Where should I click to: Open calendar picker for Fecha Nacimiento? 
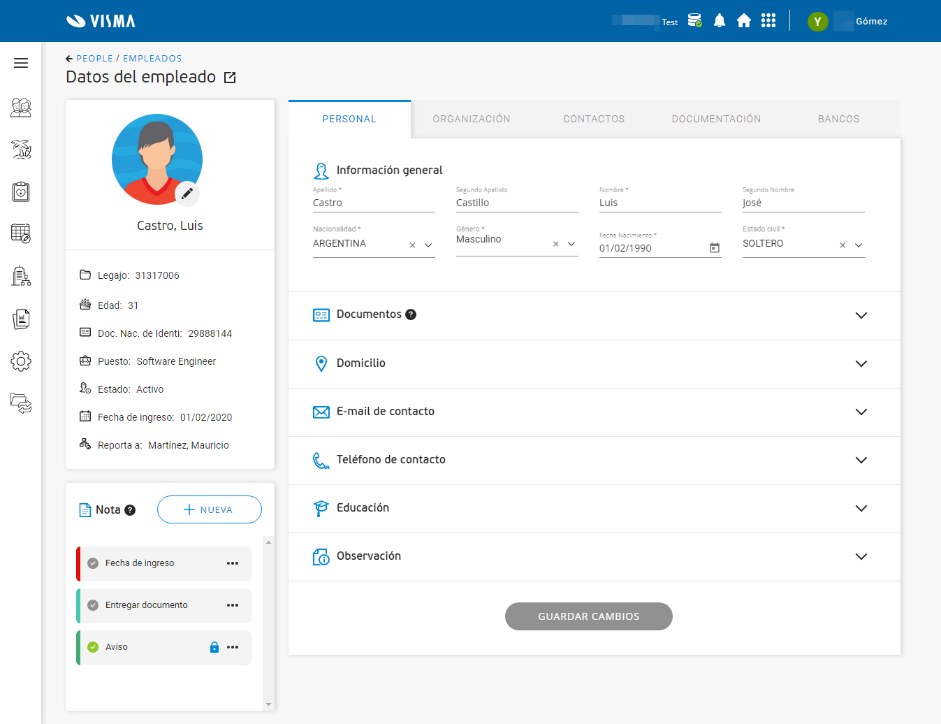(x=714, y=248)
